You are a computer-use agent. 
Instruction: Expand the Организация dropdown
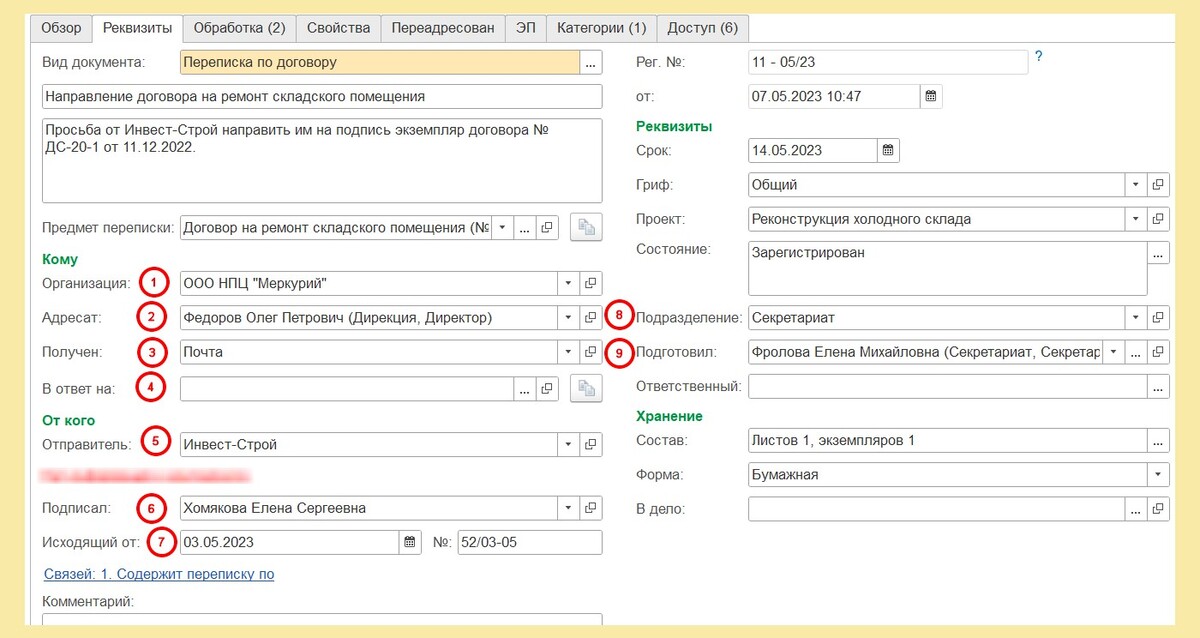[x=569, y=283]
